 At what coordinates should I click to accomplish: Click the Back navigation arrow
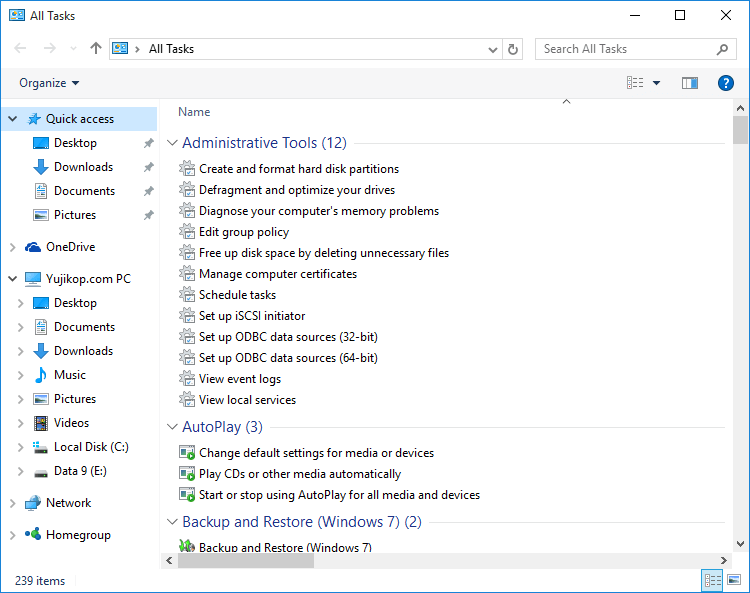click(x=20, y=48)
